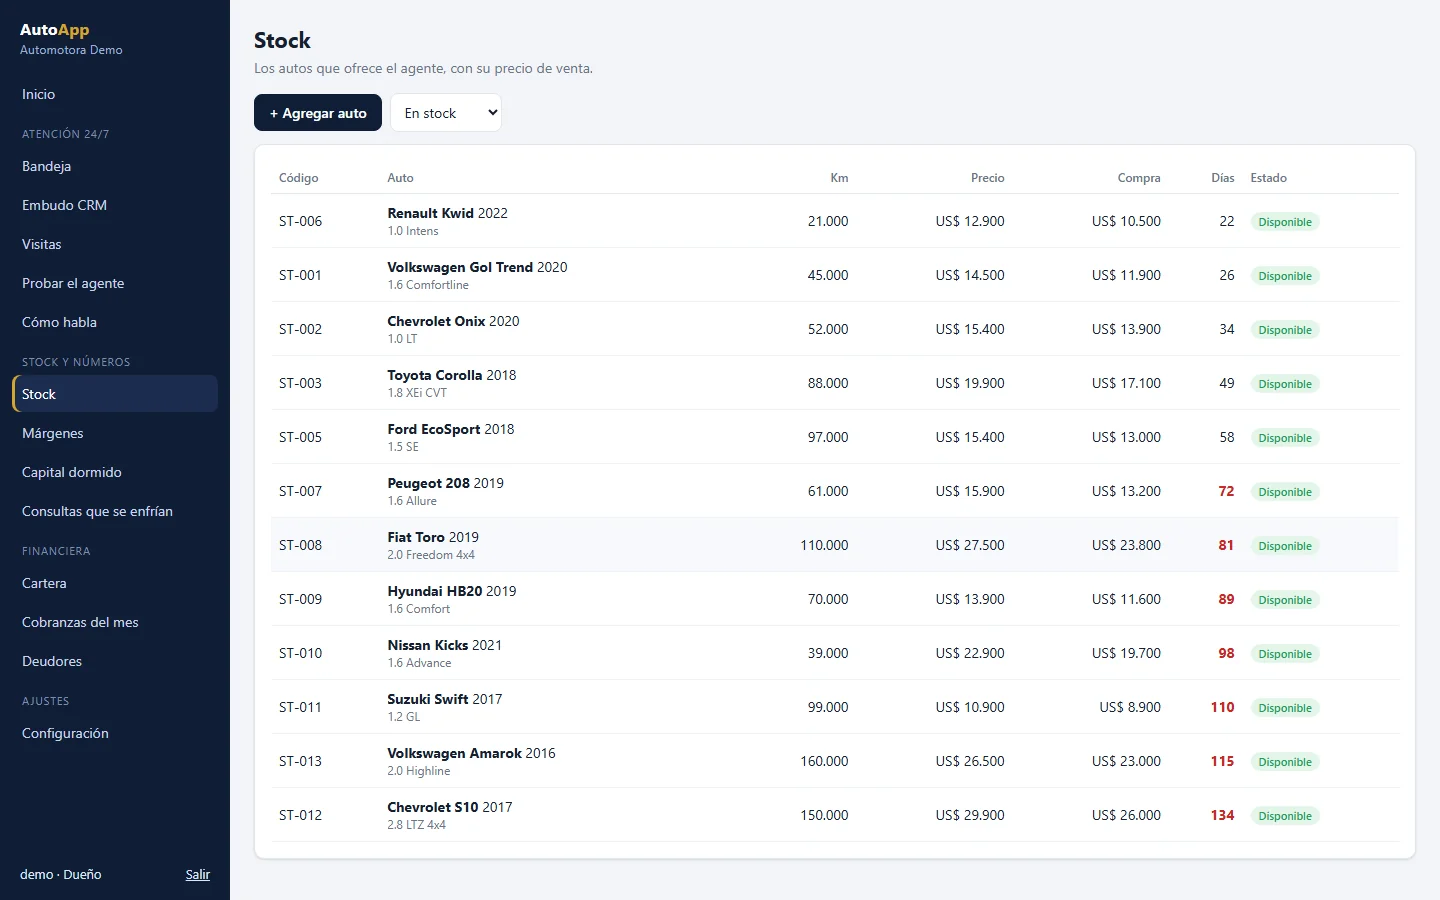Image resolution: width=1440 pixels, height=900 pixels.
Task: Open Capital dormido page
Action: [115, 472]
